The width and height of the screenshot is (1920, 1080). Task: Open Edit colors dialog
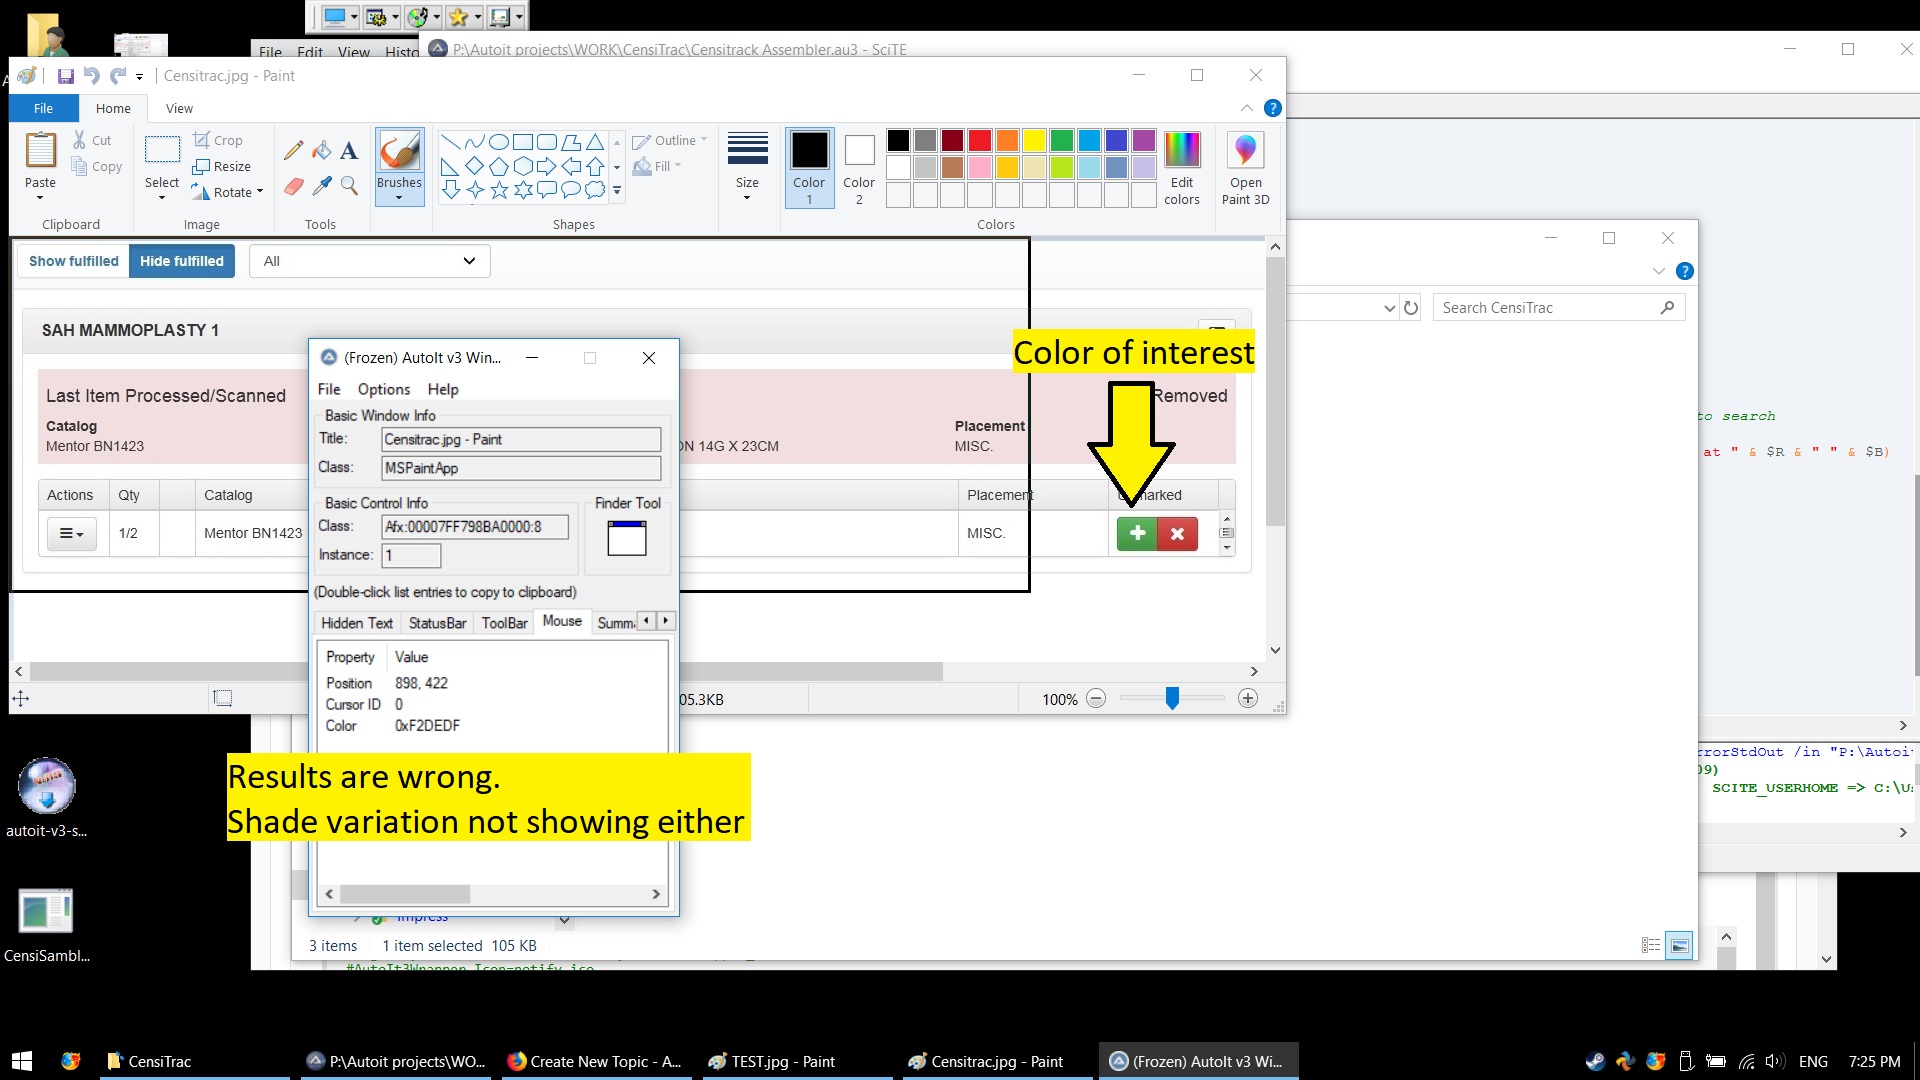tap(1182, 168)
